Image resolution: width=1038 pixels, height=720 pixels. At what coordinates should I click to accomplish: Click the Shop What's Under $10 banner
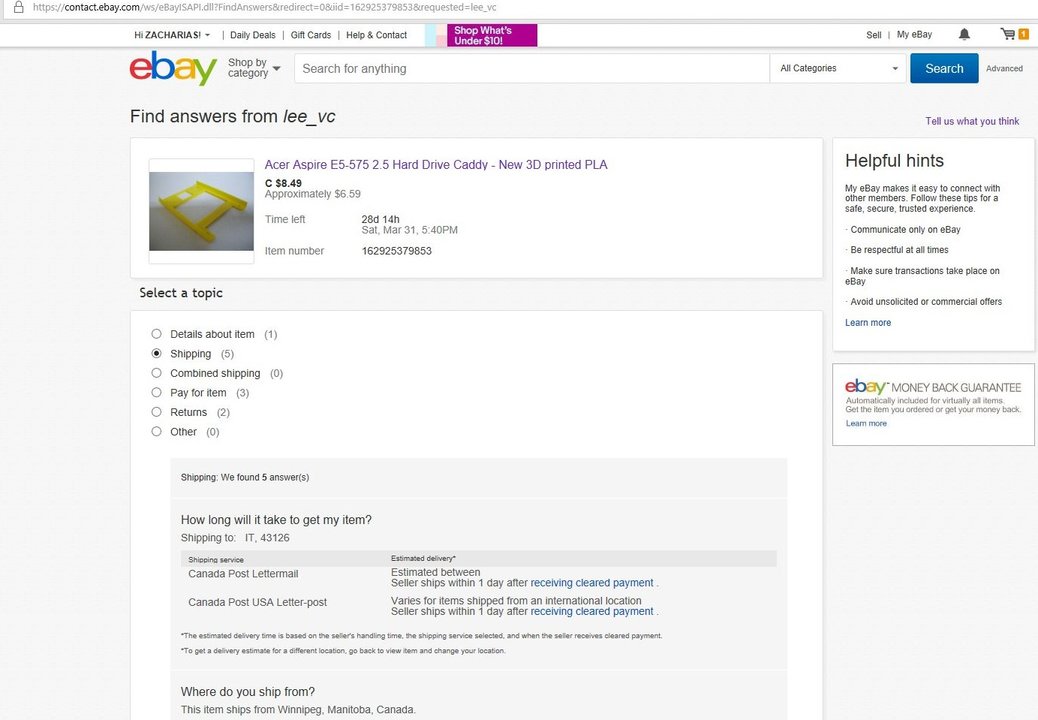[492, 35]
